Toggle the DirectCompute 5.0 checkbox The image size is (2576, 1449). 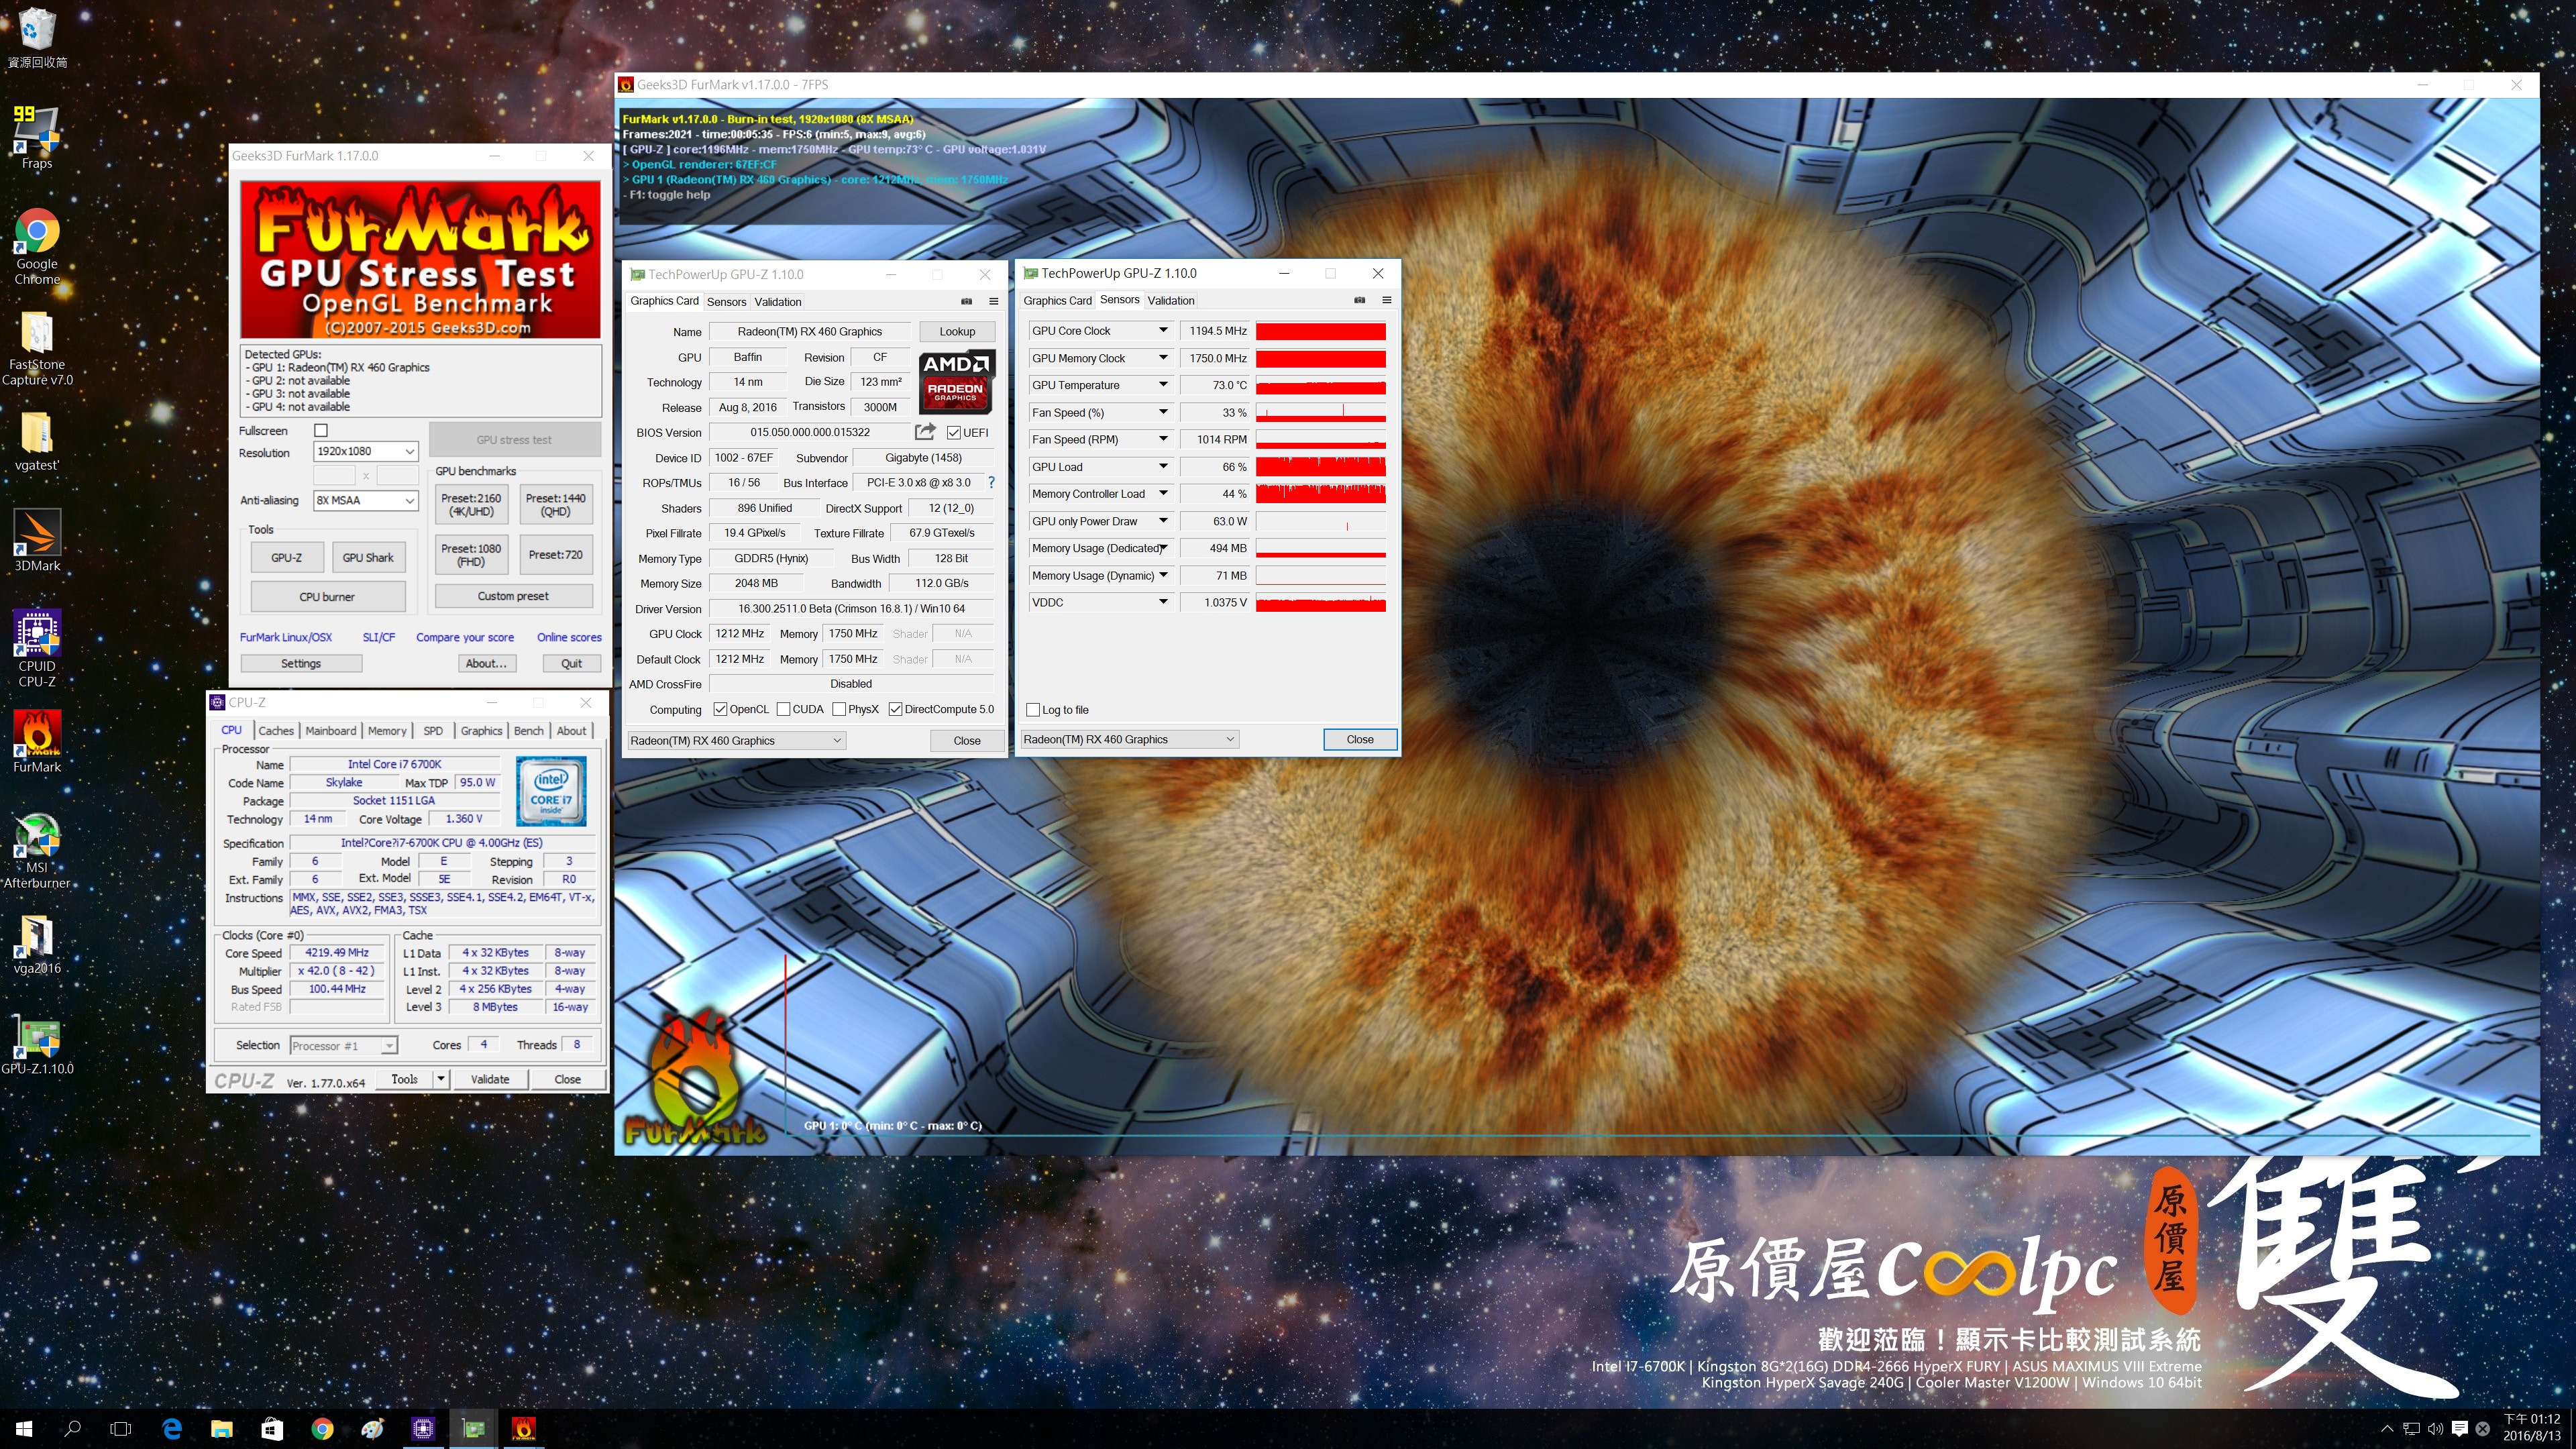[x=895, y=709]
